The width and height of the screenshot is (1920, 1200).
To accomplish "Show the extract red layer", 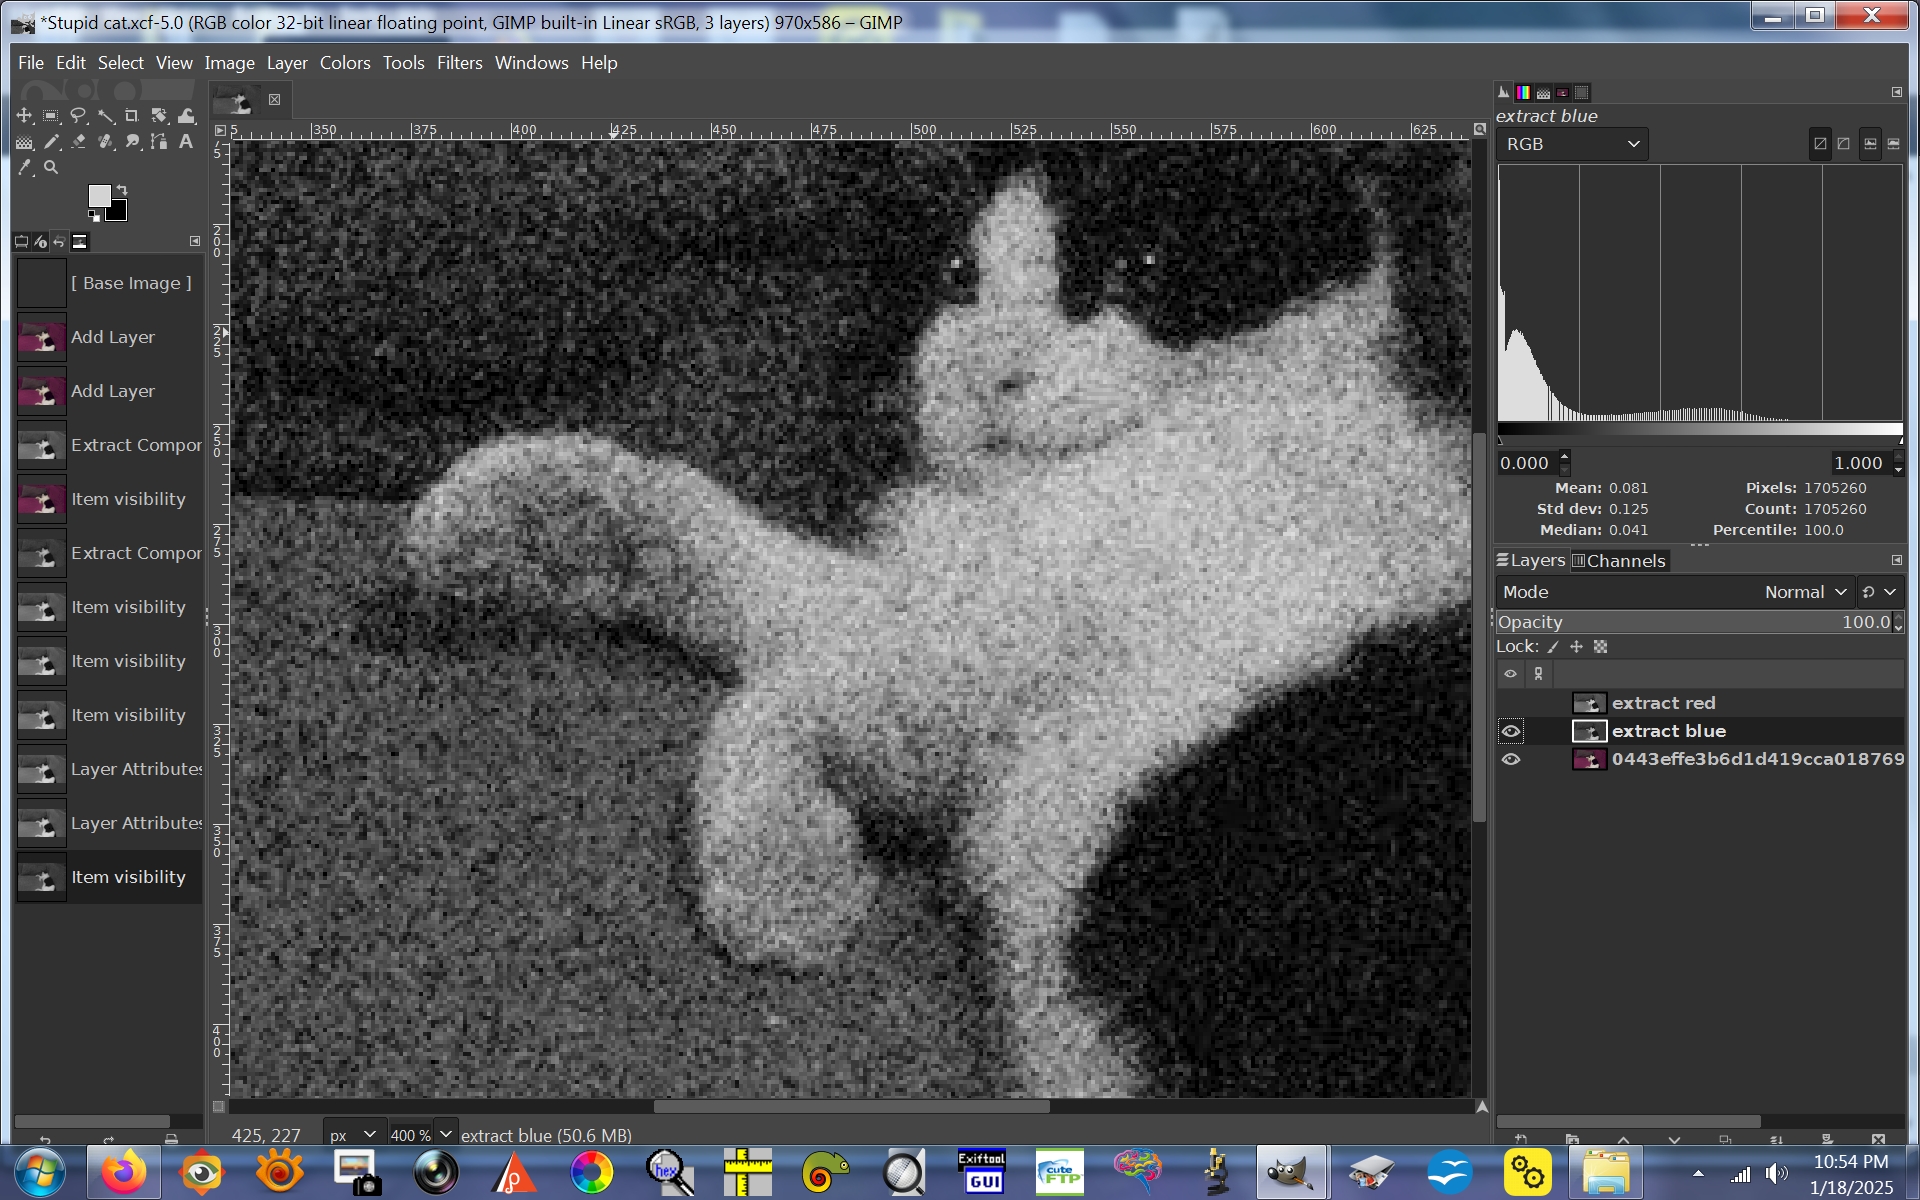I will click(x=1511, y=704).
